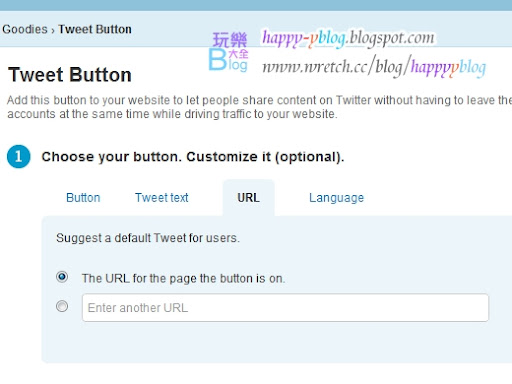This screenshot has height=384, width=512.
Task: Switch to the Button tab
Action: [x=83, y=198]
